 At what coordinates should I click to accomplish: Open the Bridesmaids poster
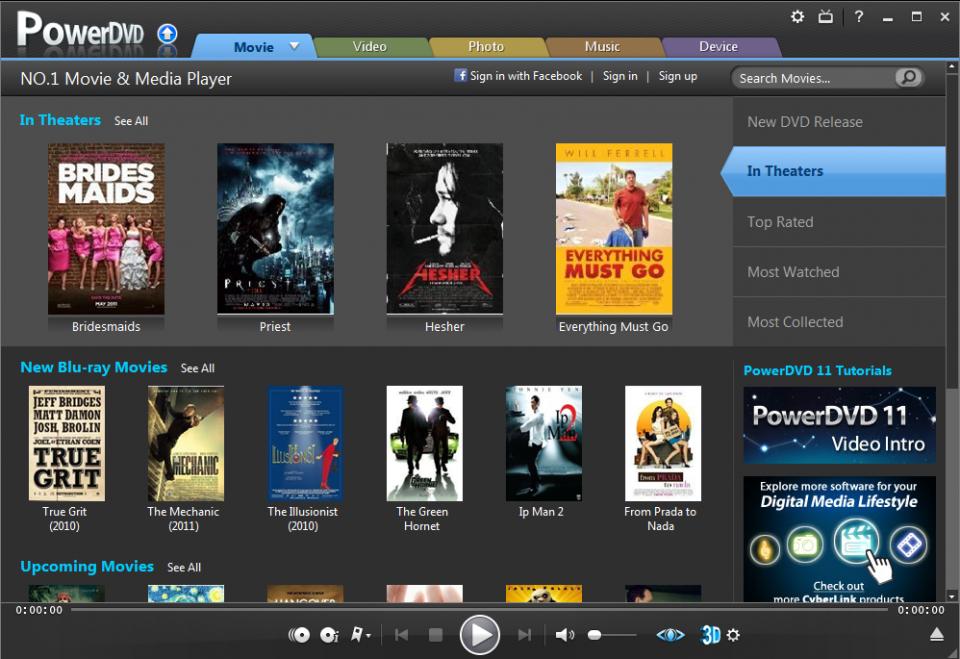point(106,228)
